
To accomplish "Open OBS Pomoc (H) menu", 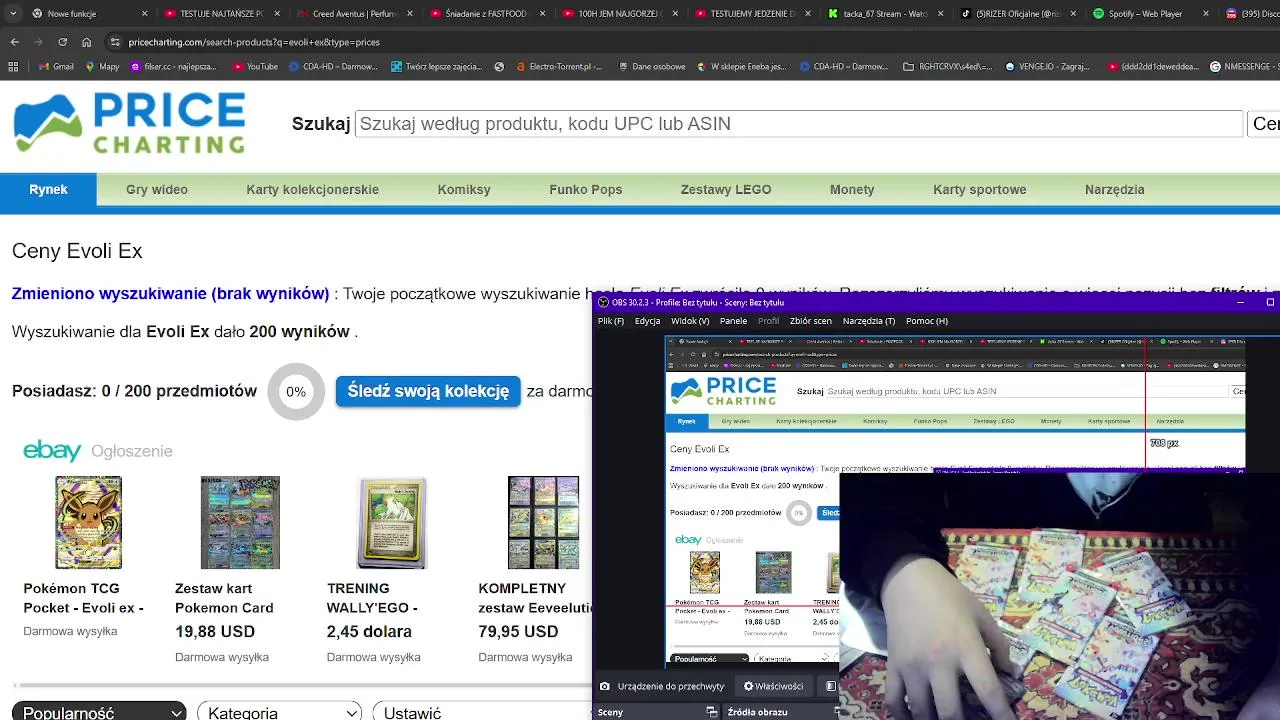I will click(x=926, y=321).
